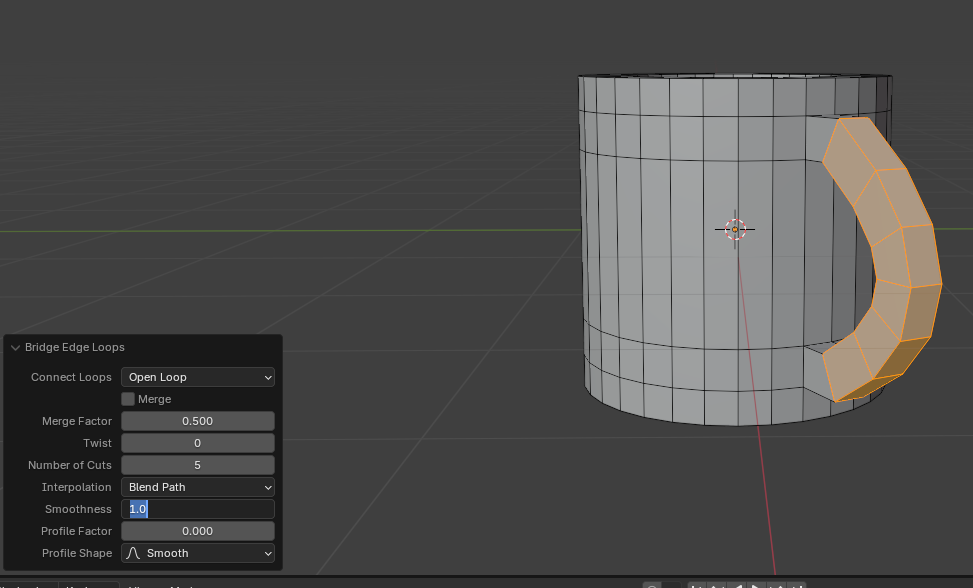Click the Number of Cuts field
973x588 pixels.
point(197,465)
